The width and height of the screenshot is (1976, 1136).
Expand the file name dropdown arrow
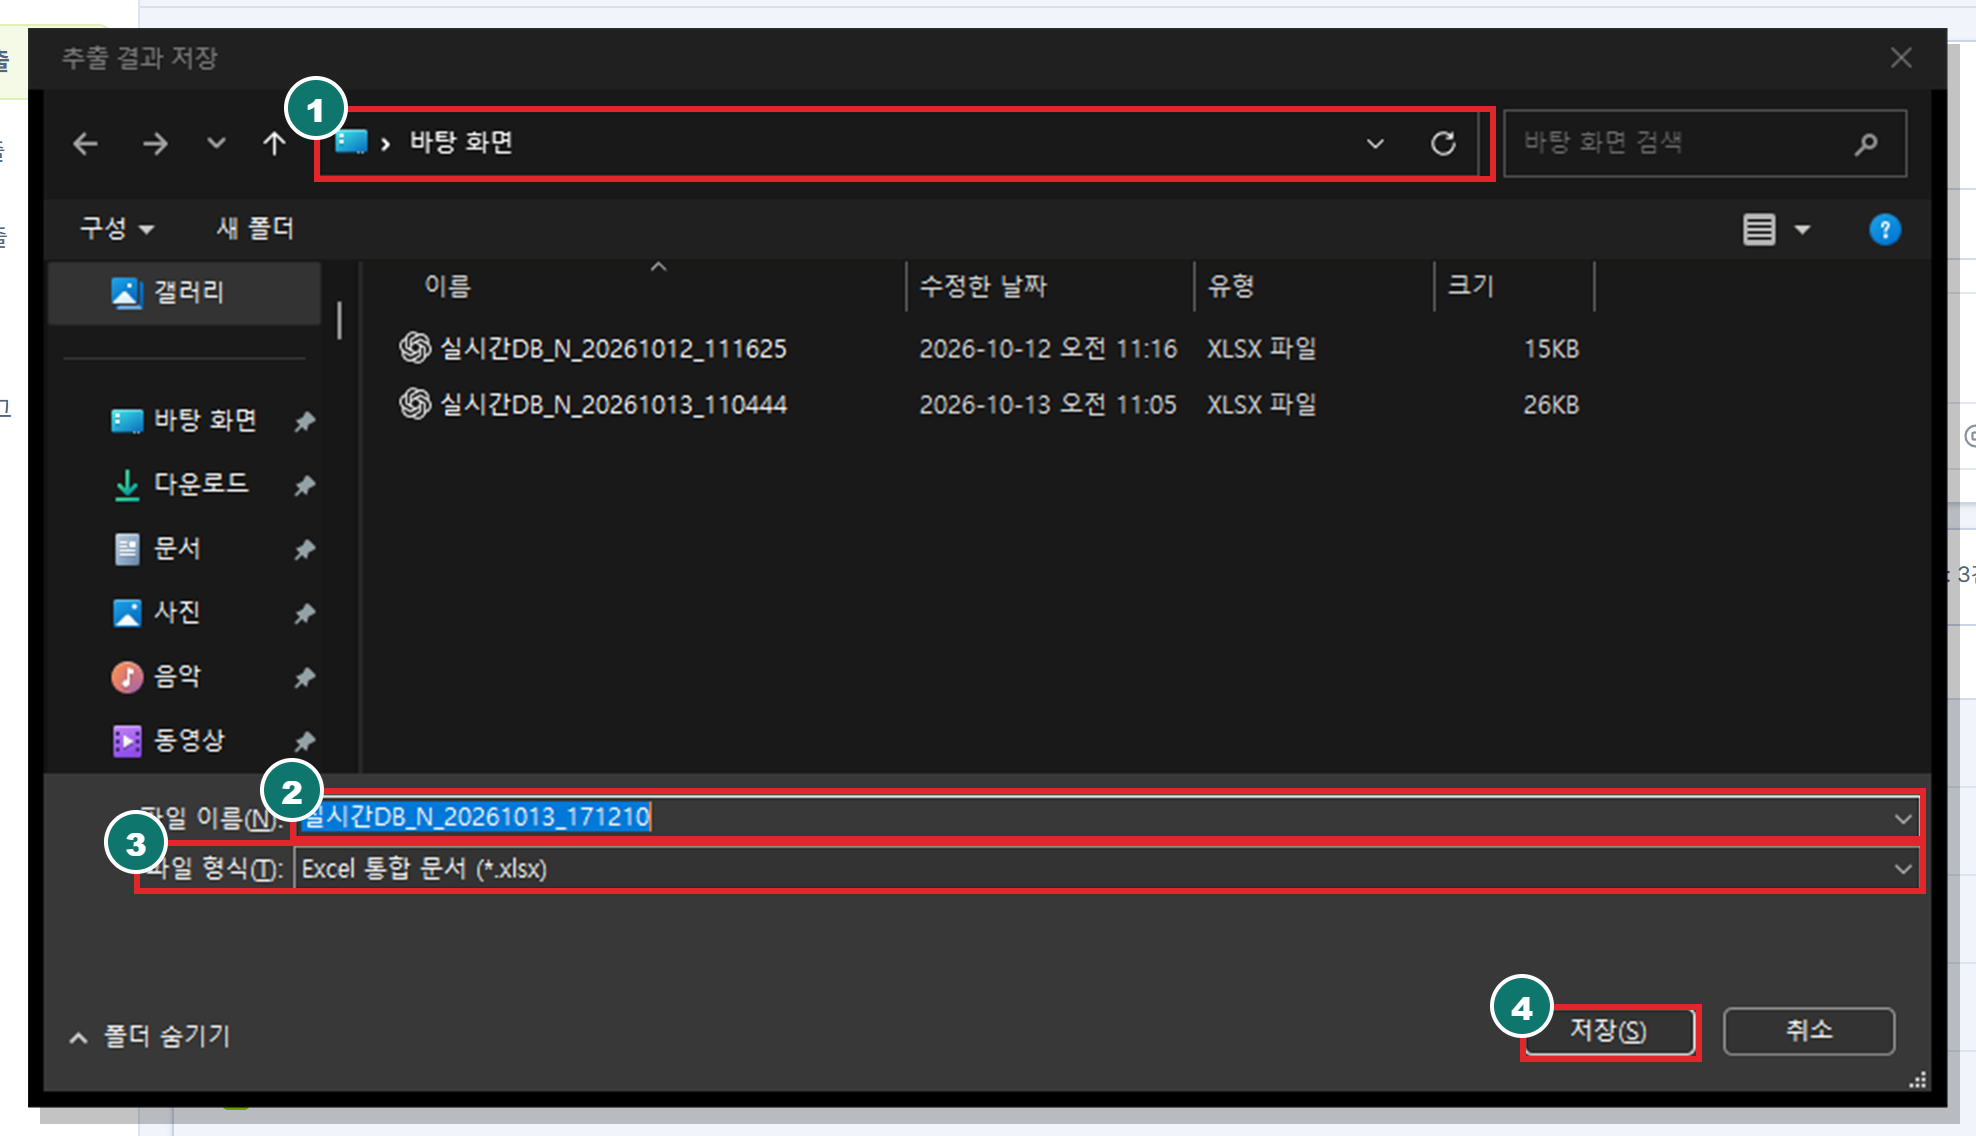pos(1902,819)
